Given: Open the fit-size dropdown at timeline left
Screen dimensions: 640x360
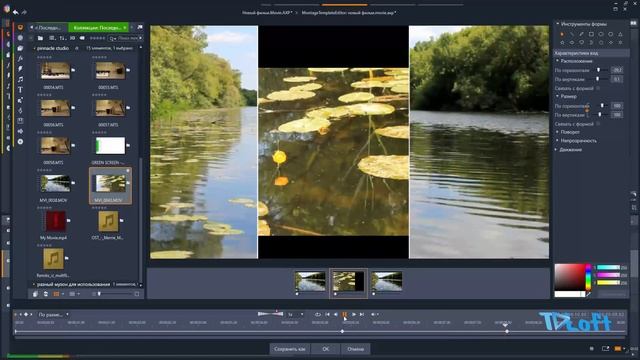Looking at the screenshot, I should (x=53, y=314).
